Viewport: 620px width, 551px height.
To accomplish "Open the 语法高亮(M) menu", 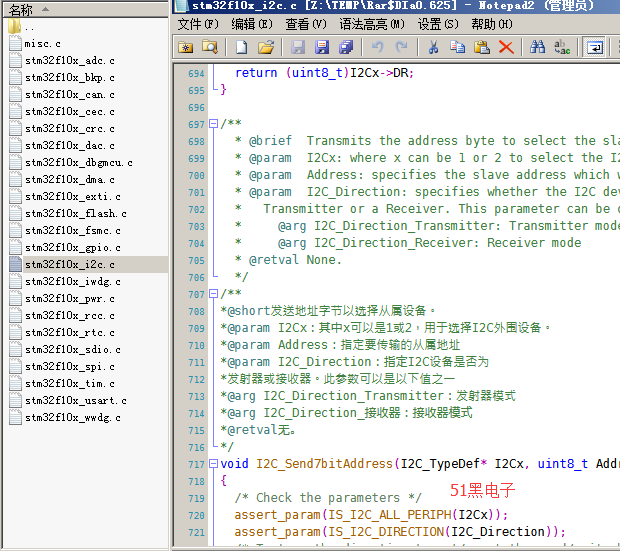I will pyautogui.click(x=372, y=25).
